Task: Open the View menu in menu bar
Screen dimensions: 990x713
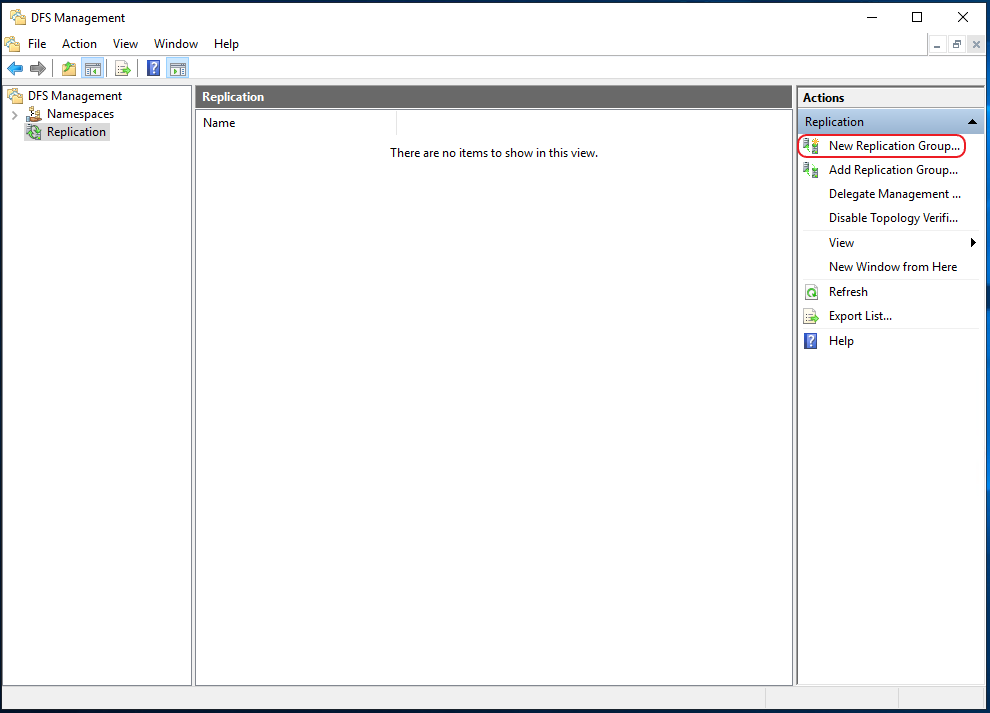Action: click(125, 44)
